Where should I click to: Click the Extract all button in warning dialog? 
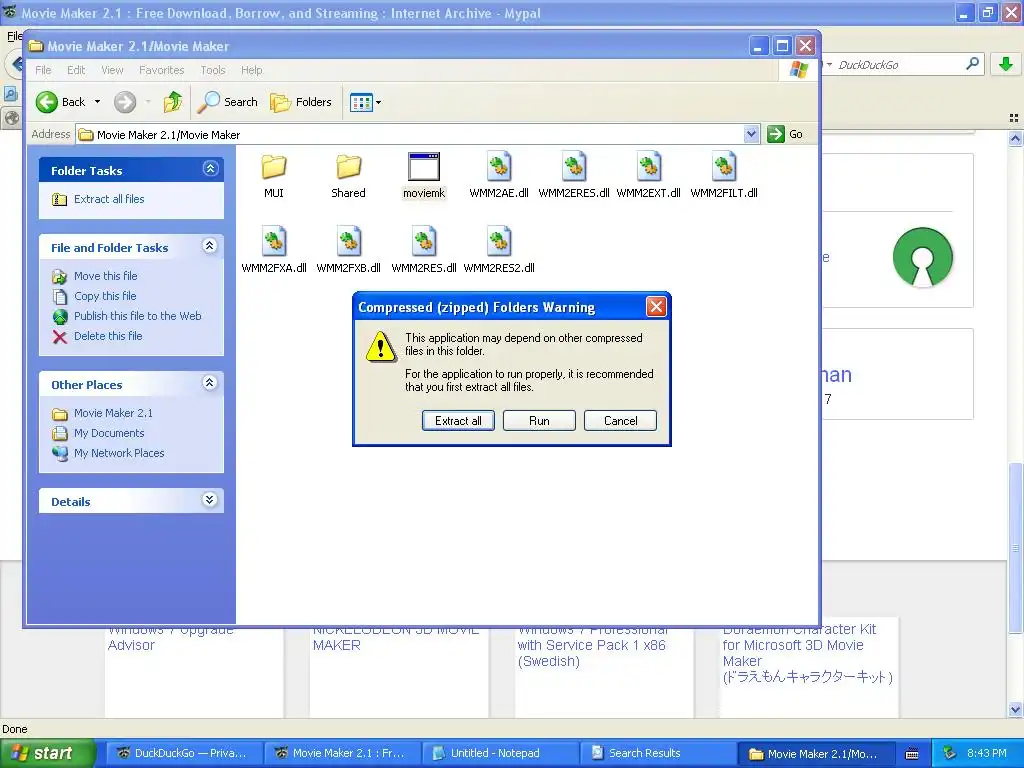coord(458,421)
